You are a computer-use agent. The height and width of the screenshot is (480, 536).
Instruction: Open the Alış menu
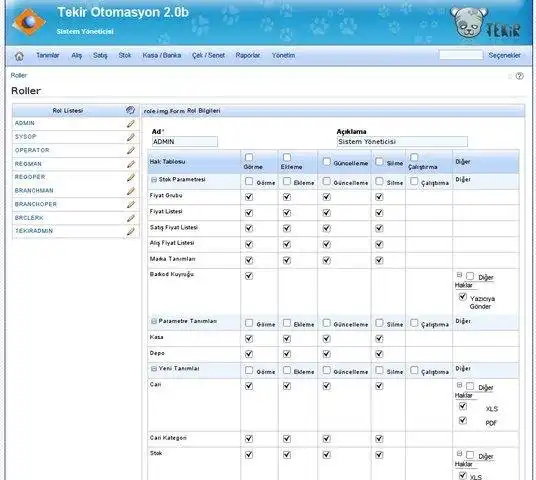click(x=77, y=55)
